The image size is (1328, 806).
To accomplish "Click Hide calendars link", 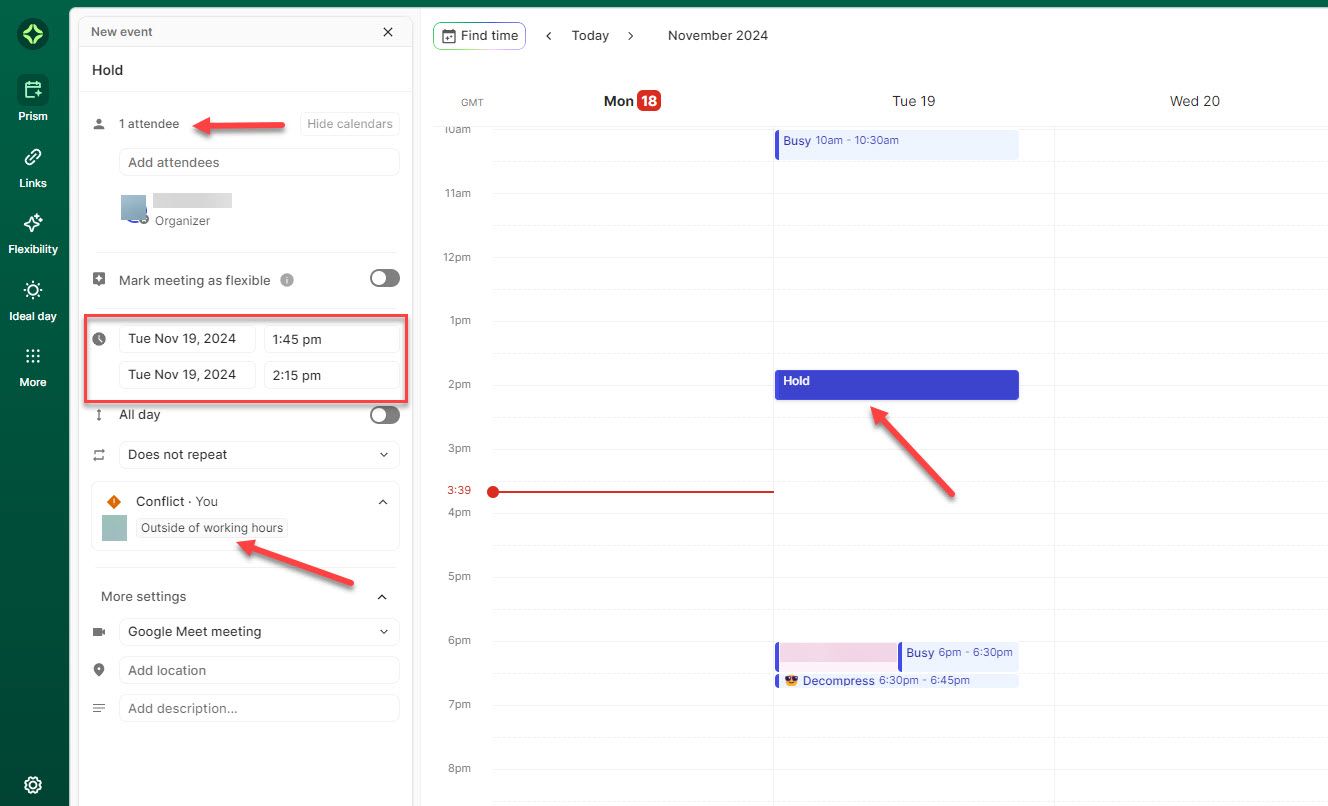I will pos(349,123).
